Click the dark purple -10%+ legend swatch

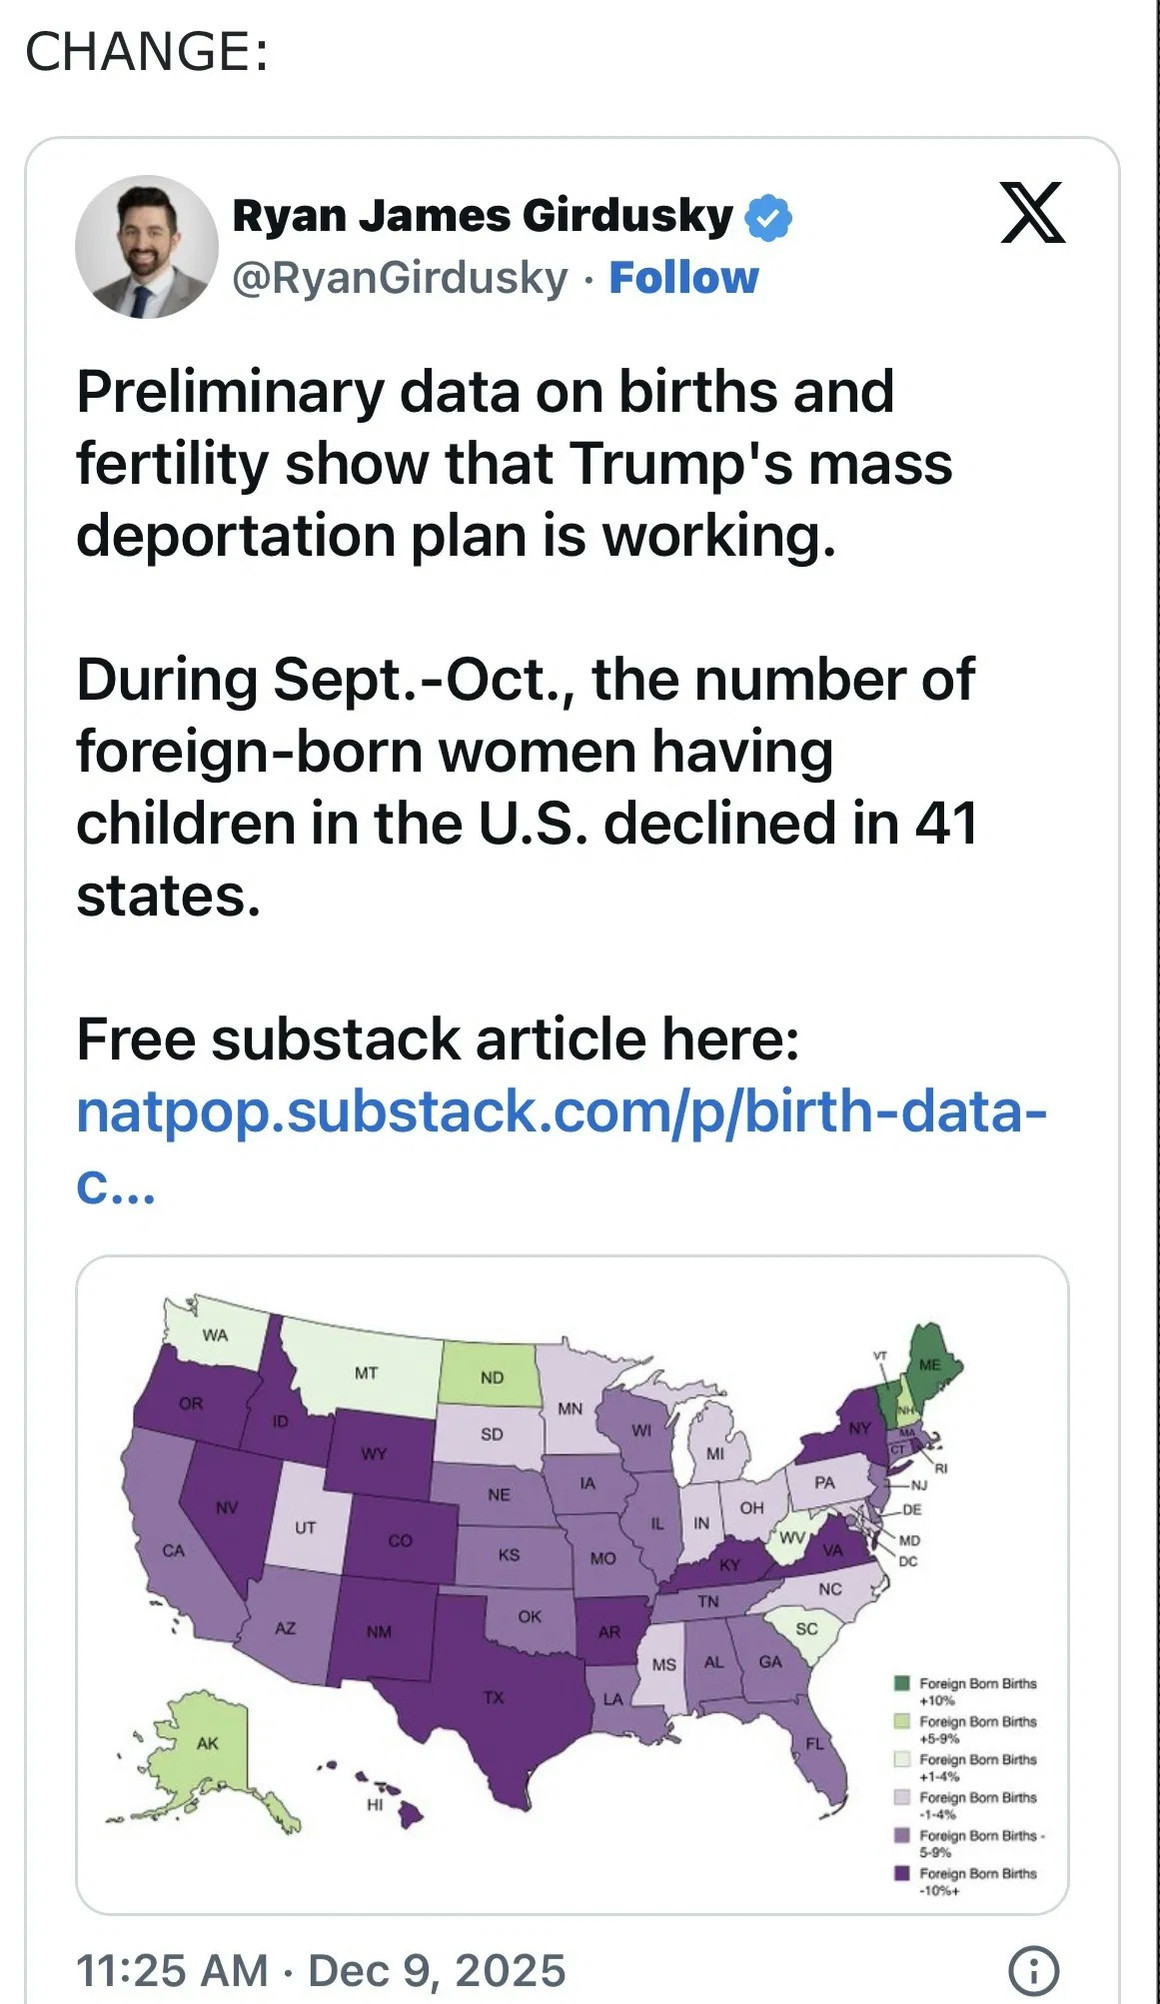[x=901, y=1873]
